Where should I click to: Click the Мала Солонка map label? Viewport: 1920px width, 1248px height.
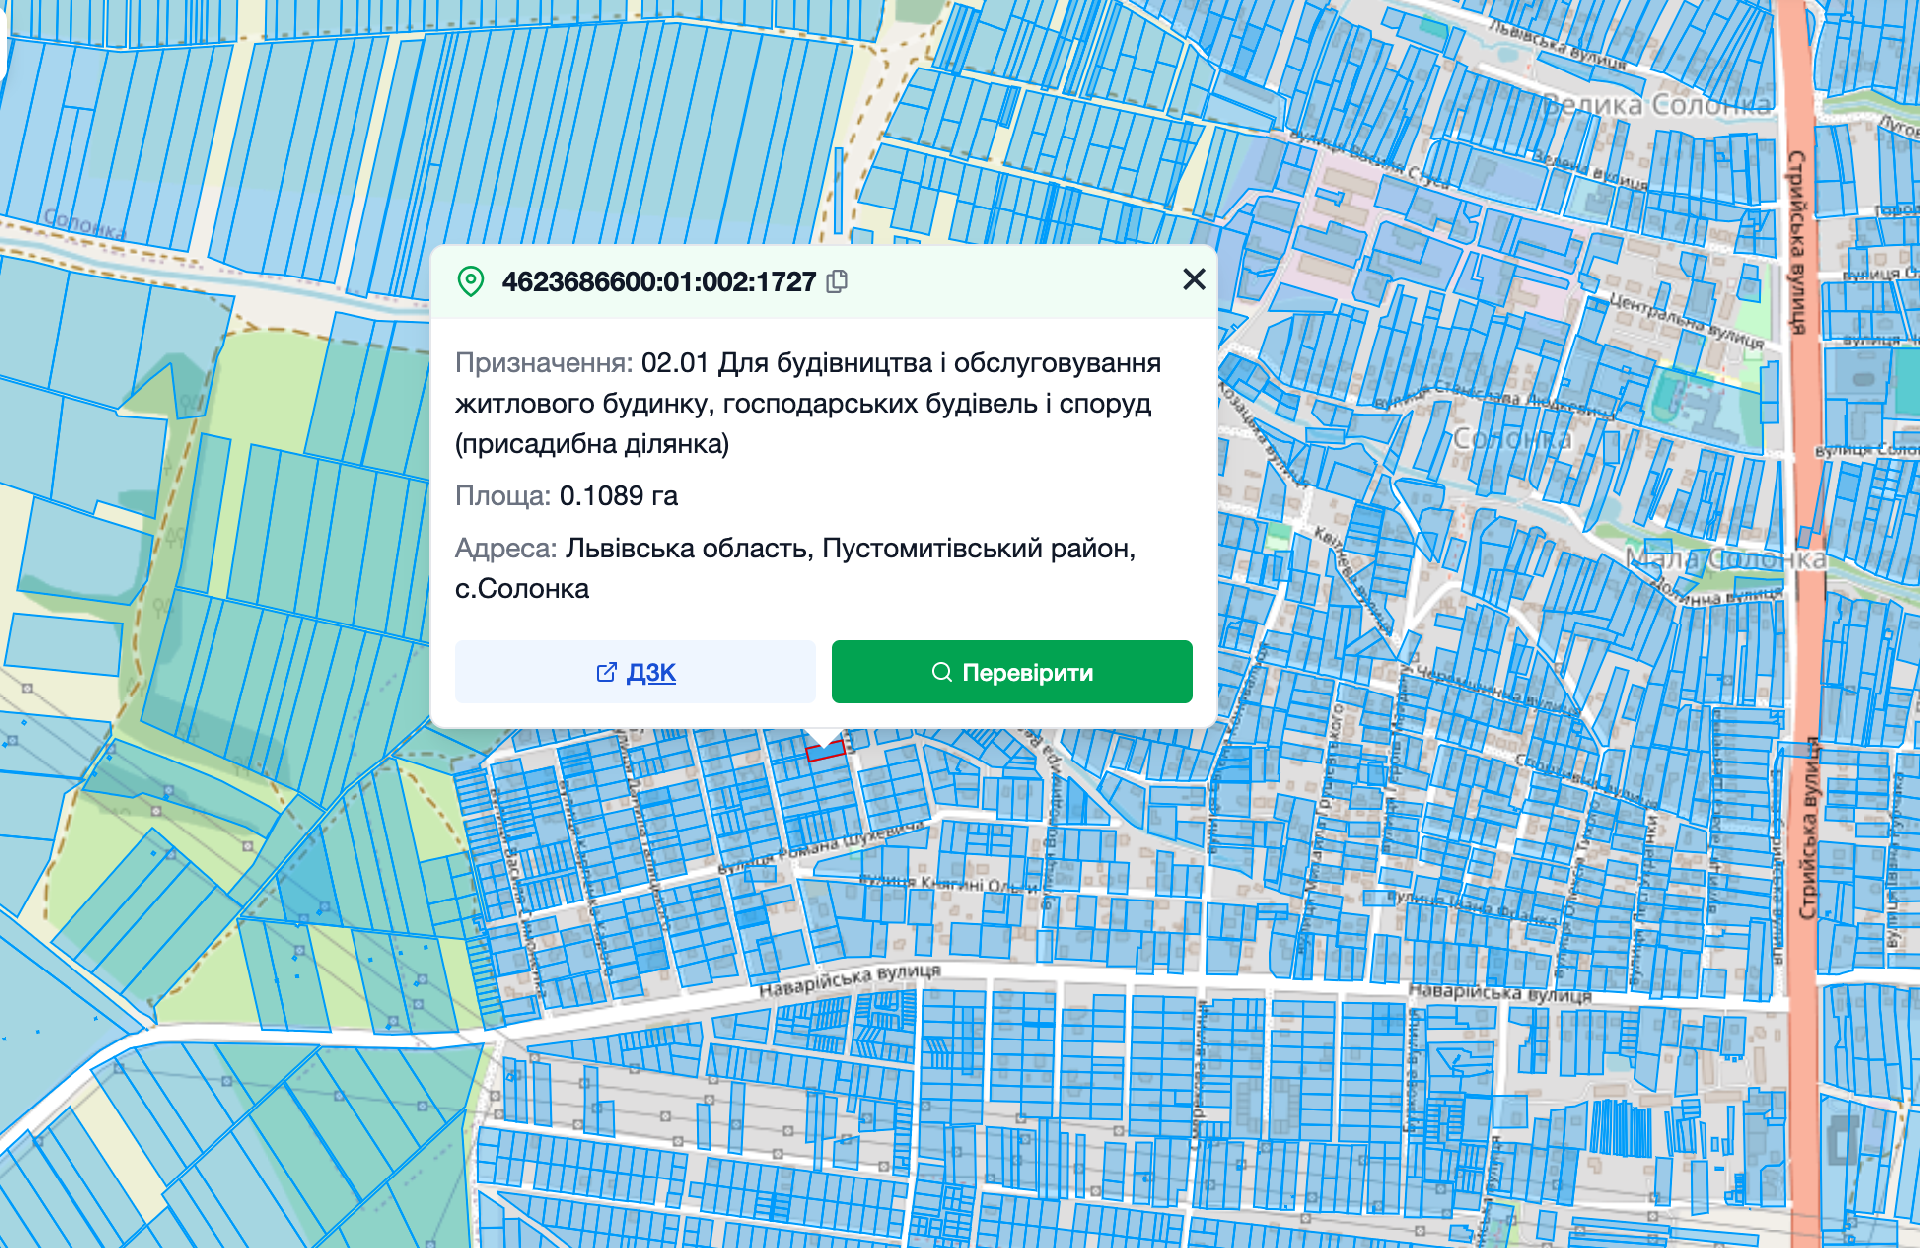click(x=1725, y=558)
